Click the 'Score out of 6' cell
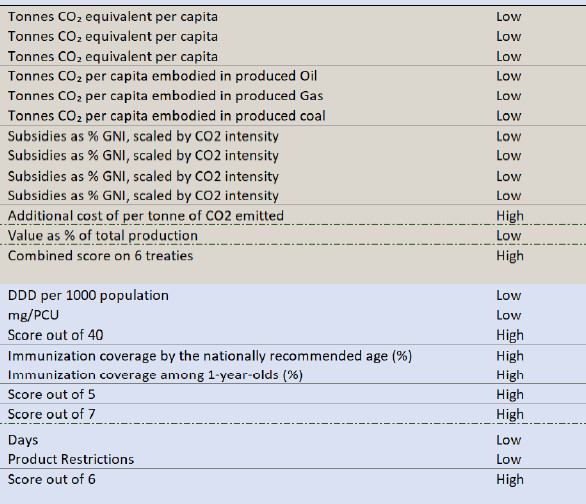 [x=52, y=479]
